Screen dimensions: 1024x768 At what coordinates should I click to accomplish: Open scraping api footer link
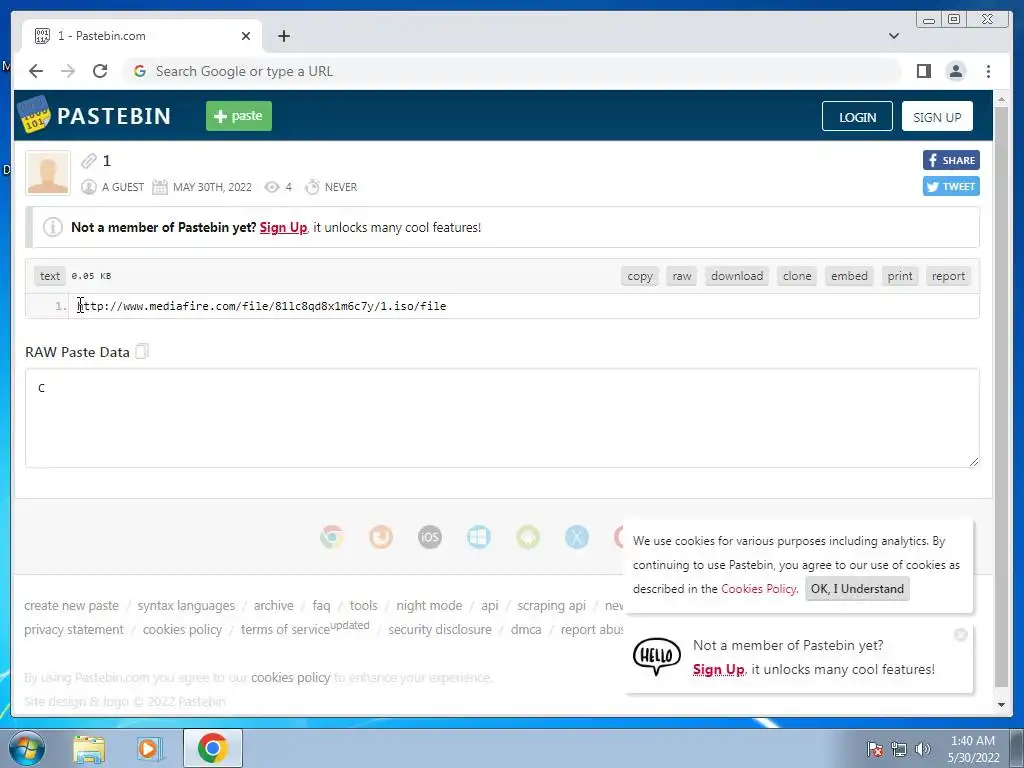coord(551,606)
